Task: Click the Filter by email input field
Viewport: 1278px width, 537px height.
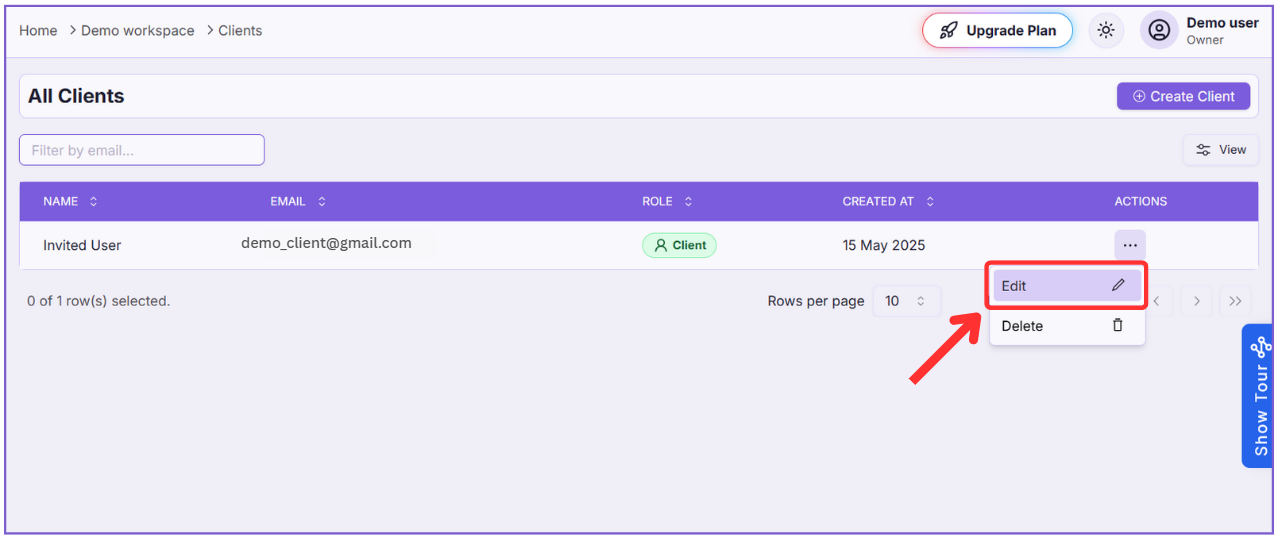Action: (x=142, y=150)
